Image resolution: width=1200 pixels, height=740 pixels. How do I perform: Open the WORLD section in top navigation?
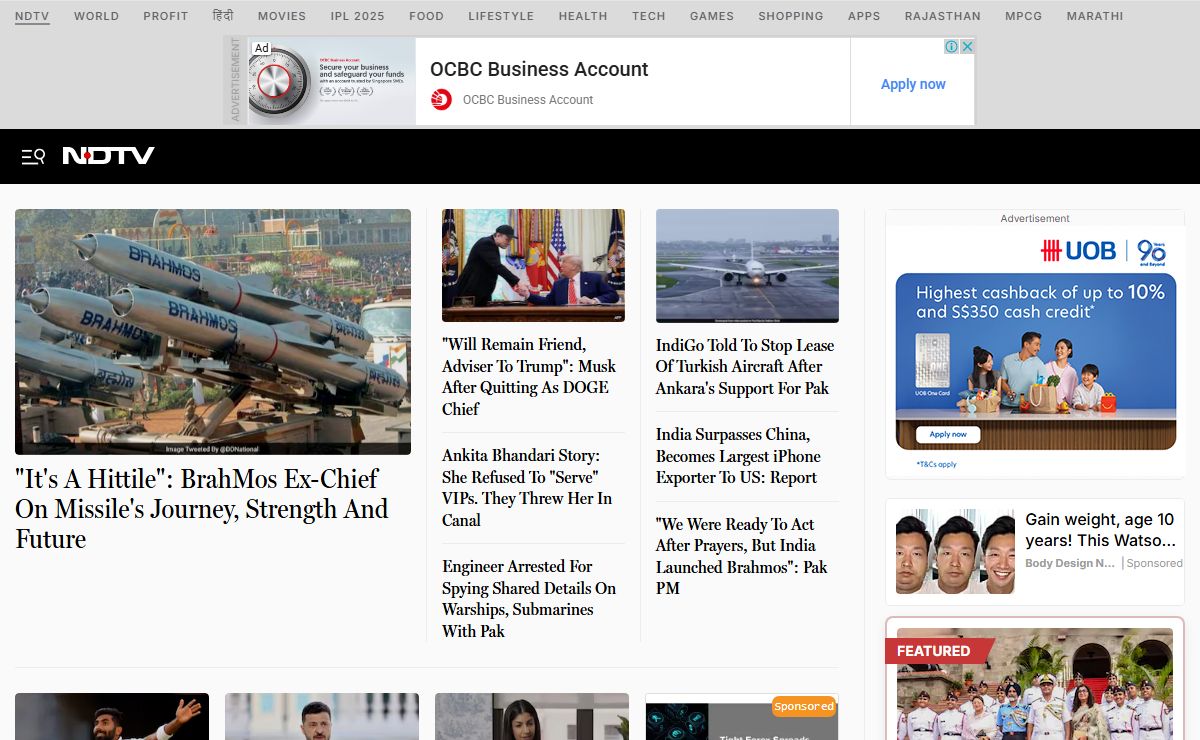coord(96,16)
